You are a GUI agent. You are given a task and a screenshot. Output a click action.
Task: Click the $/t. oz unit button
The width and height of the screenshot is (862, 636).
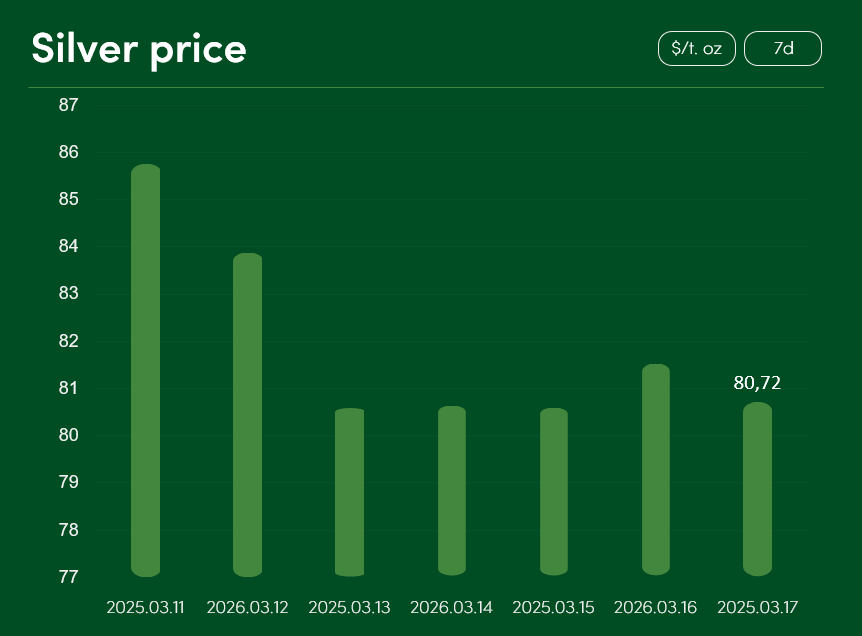tap(696, 49)
